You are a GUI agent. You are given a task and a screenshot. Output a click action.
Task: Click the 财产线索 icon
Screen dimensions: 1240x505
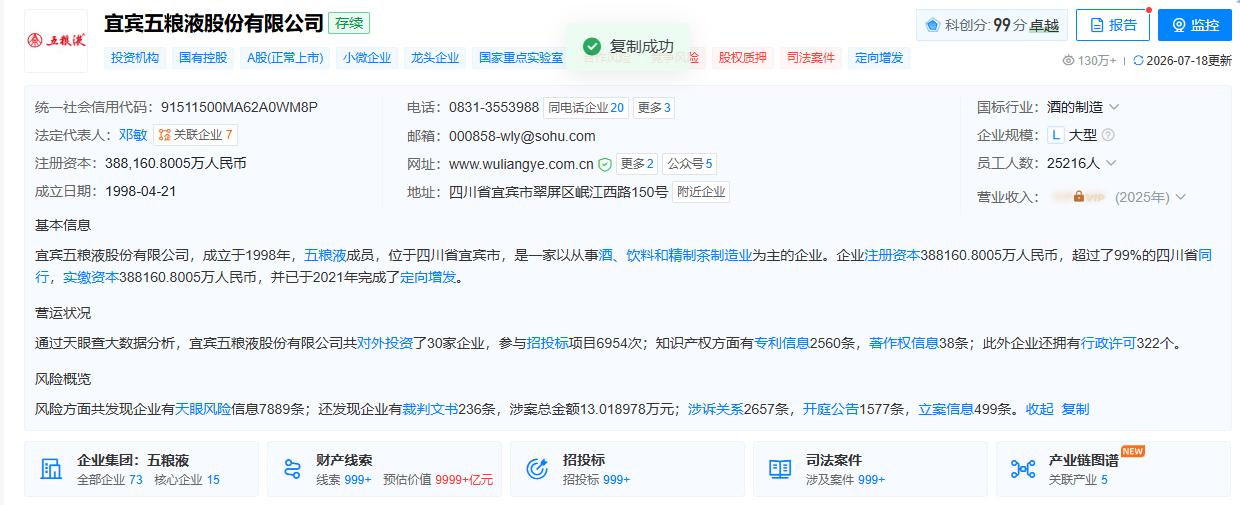pos(292,469)
